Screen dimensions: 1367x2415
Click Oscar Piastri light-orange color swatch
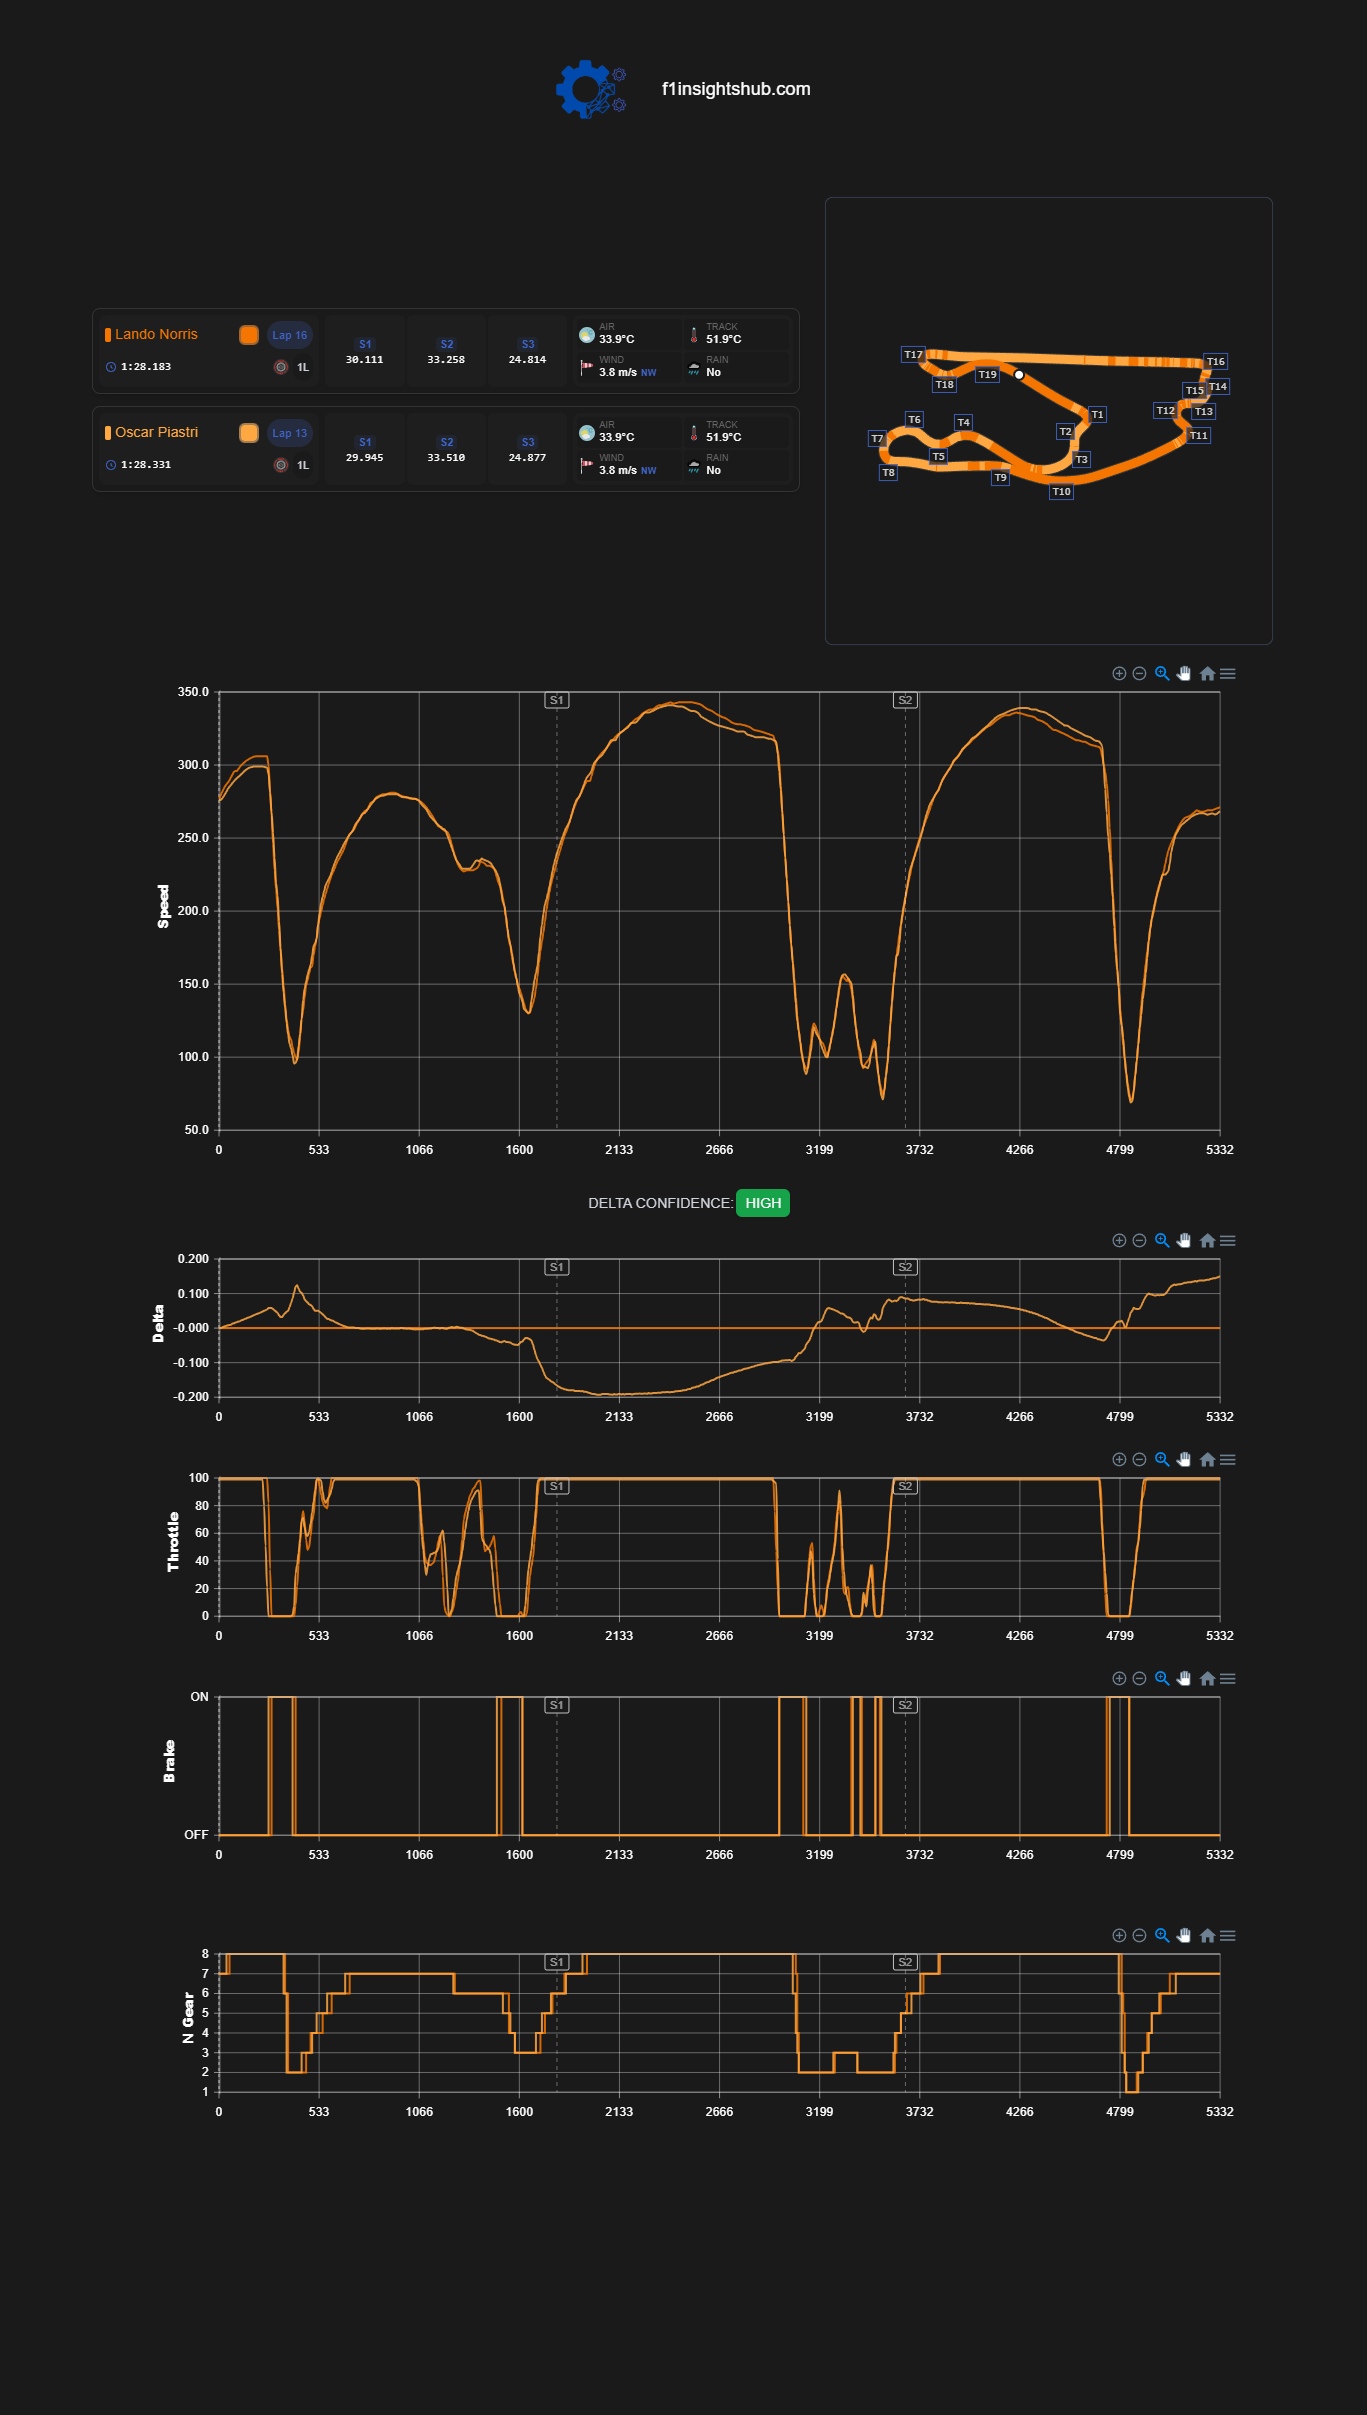(x=249, y=433)
